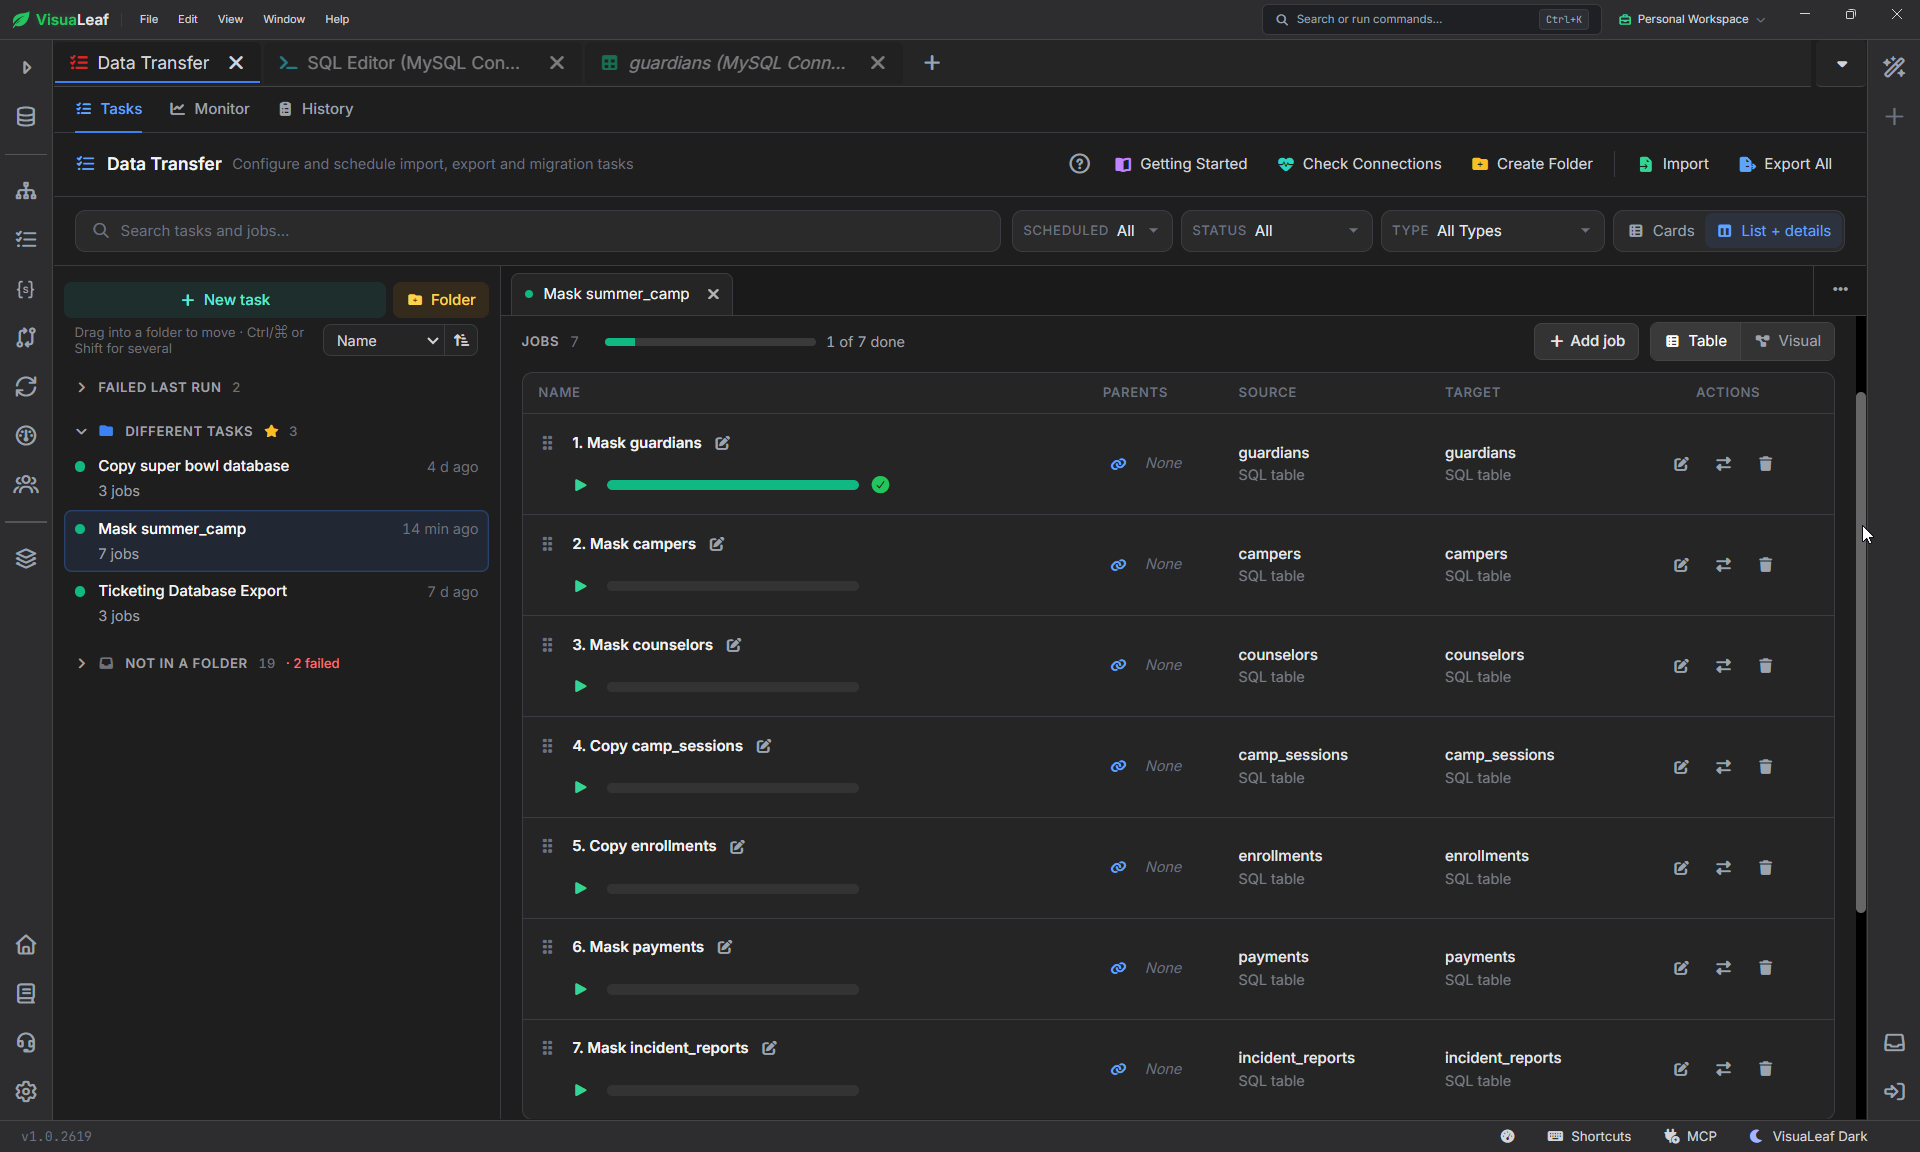Expand the NOT IN A FOLDER group
The image size is (1920, 1152).
click(81, 663)
